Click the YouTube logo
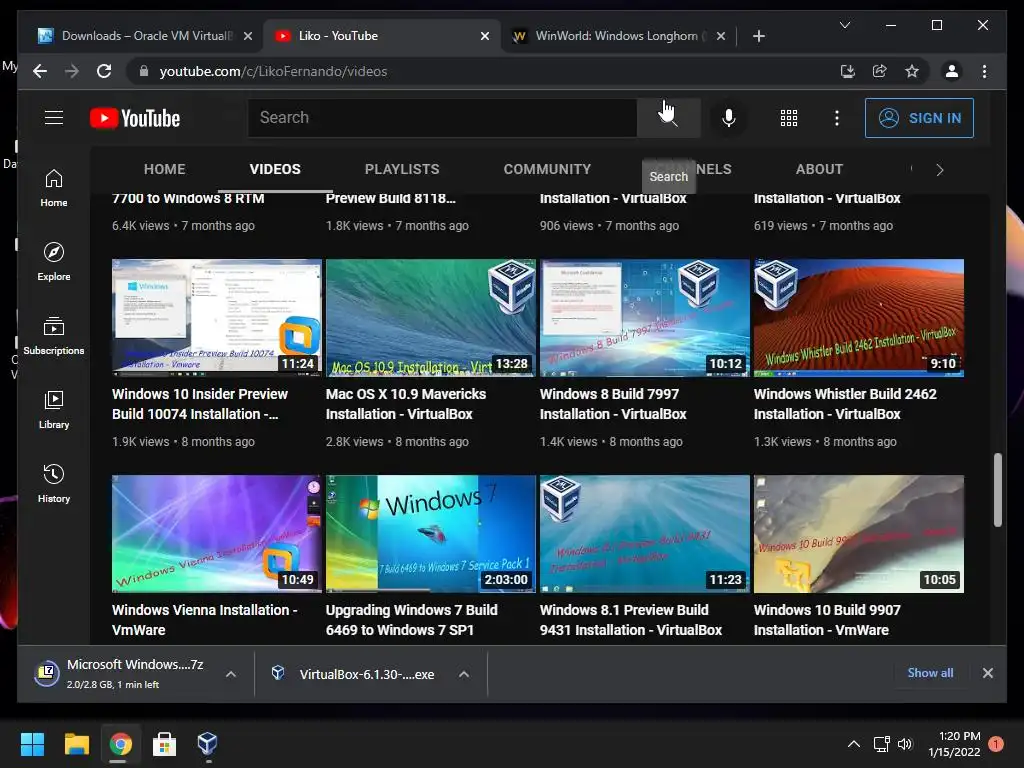 [x=135, y=118]
